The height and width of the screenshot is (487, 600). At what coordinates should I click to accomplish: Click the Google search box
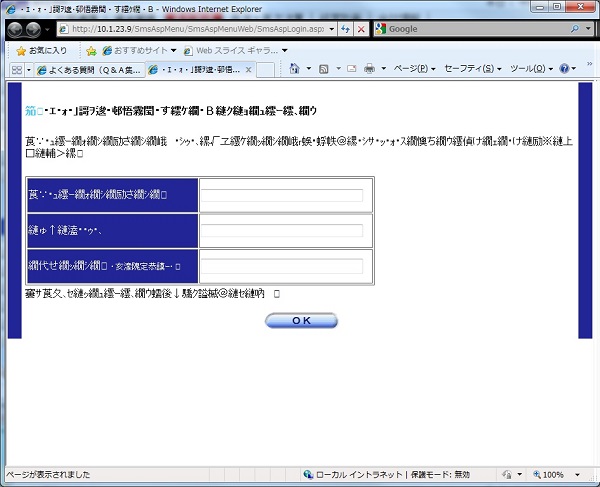pyautogui.click(x=471, y=29)
